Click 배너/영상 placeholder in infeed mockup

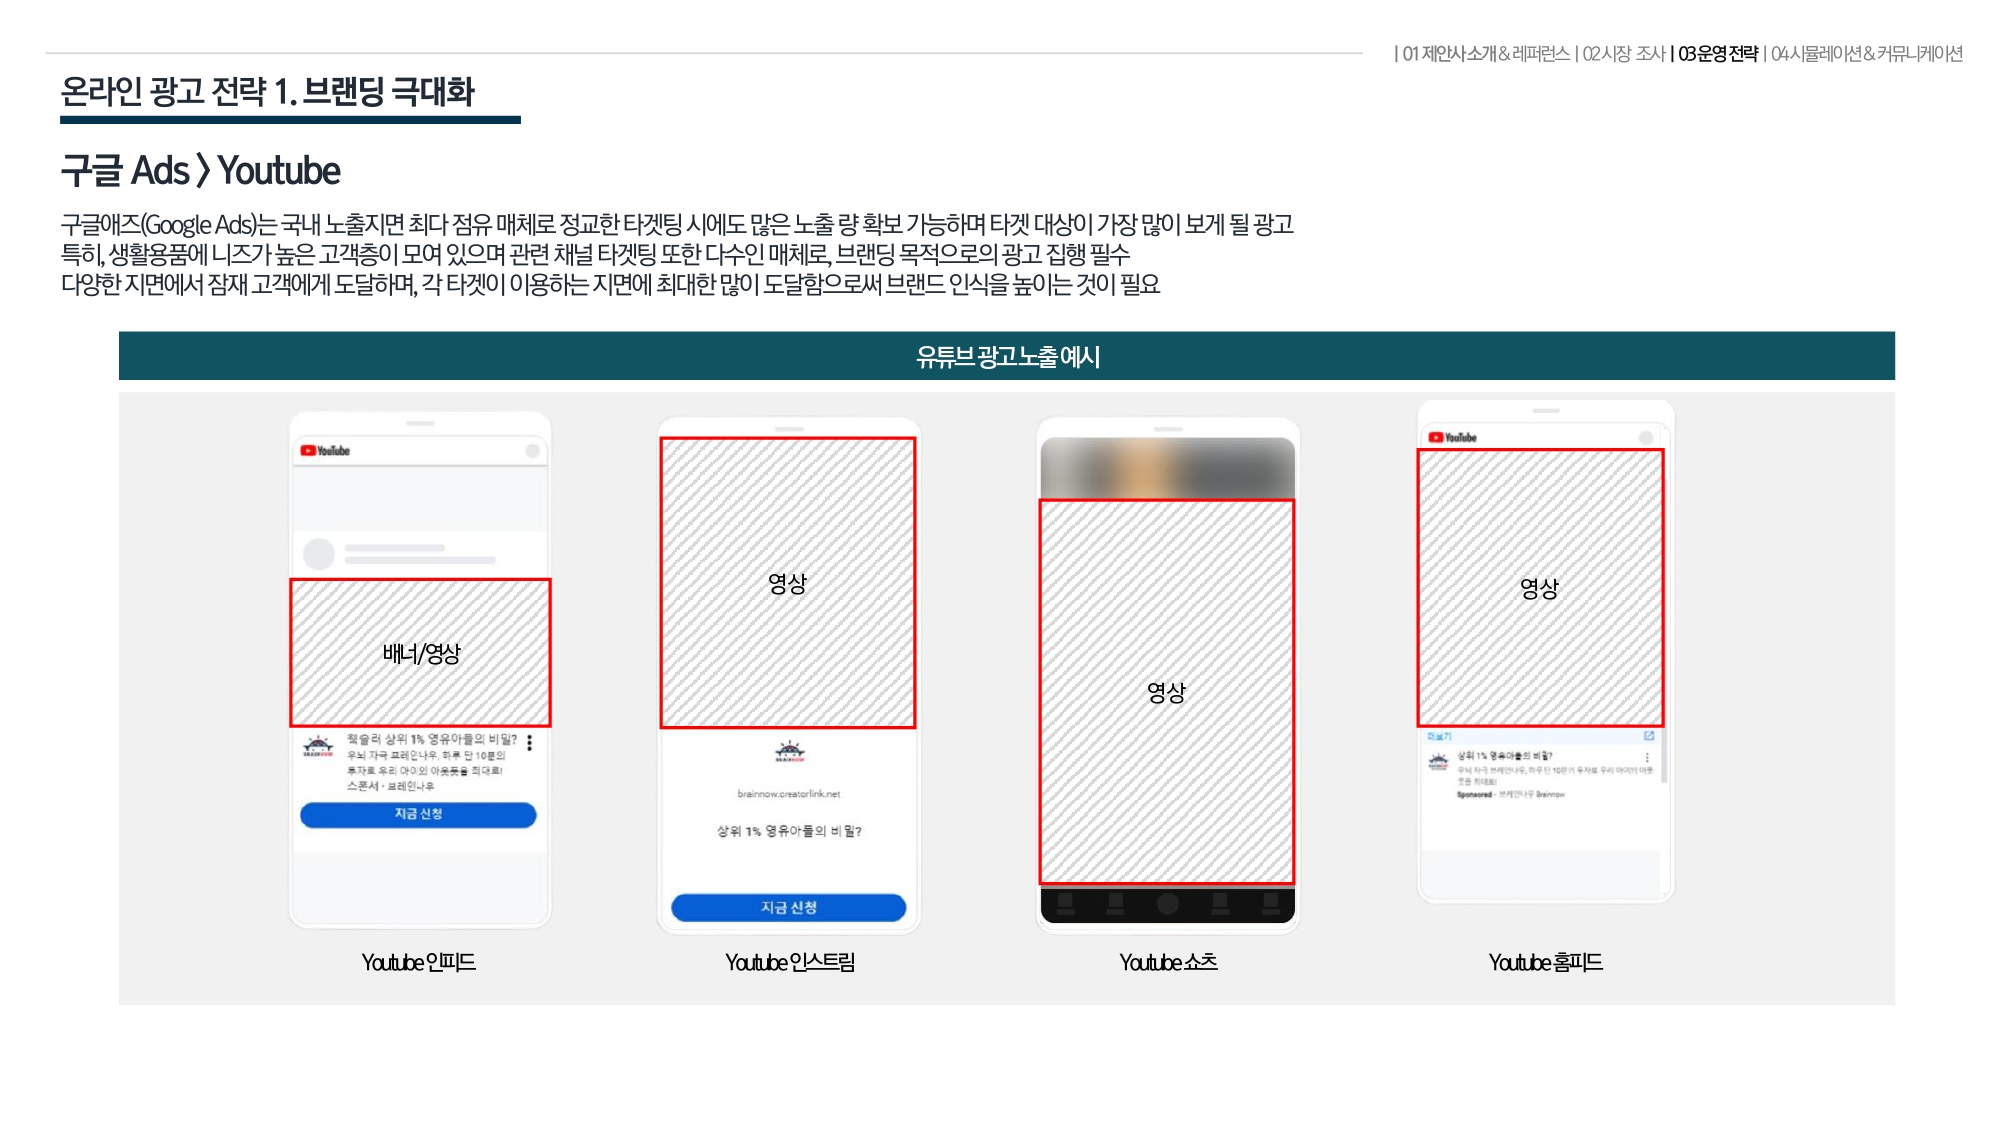pos(420,653)
